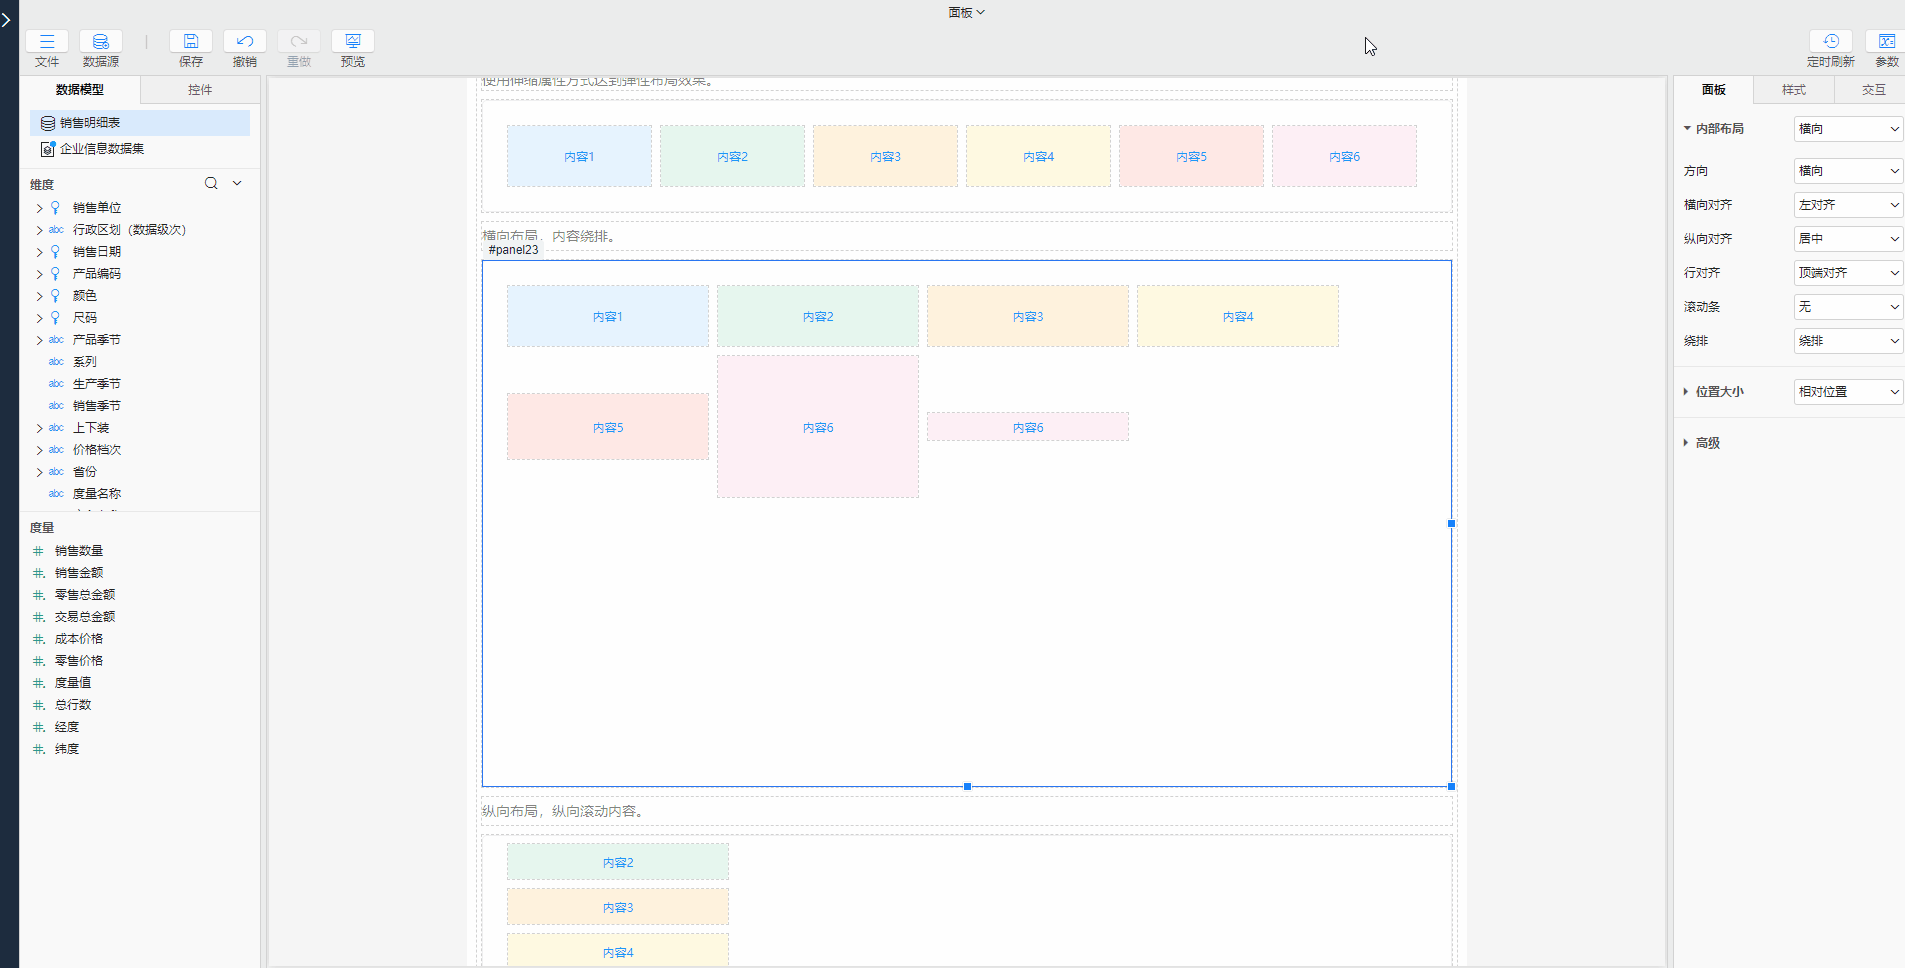Click the pink 内容5 block in panel23
This screenshot has height=968, width=1905.
click(x=607, y=427)
